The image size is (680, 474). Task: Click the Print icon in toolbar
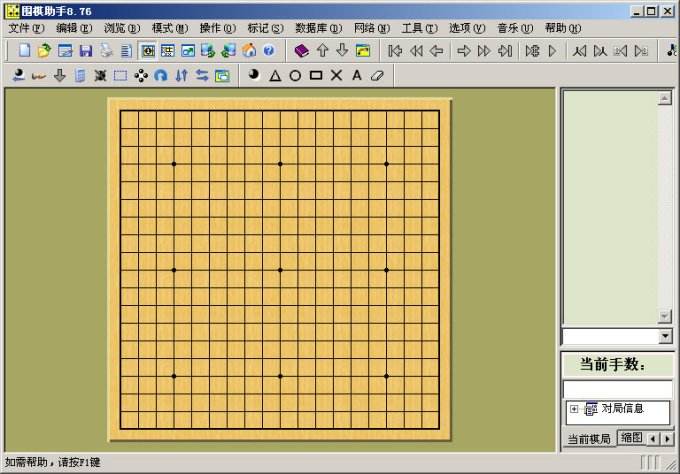click(x=106, y=50)
